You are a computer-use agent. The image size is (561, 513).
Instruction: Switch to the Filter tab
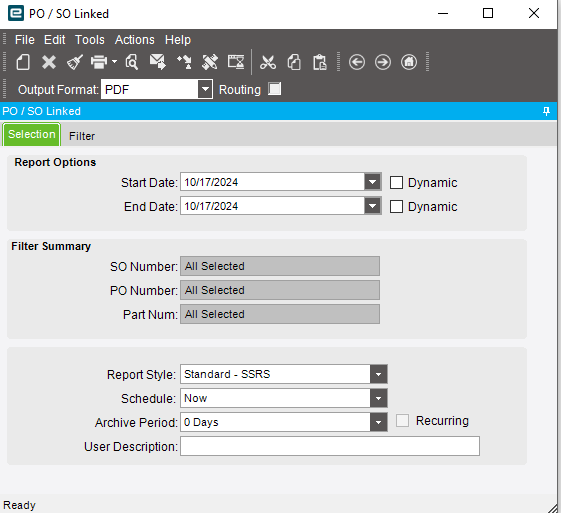pos(82,136)
